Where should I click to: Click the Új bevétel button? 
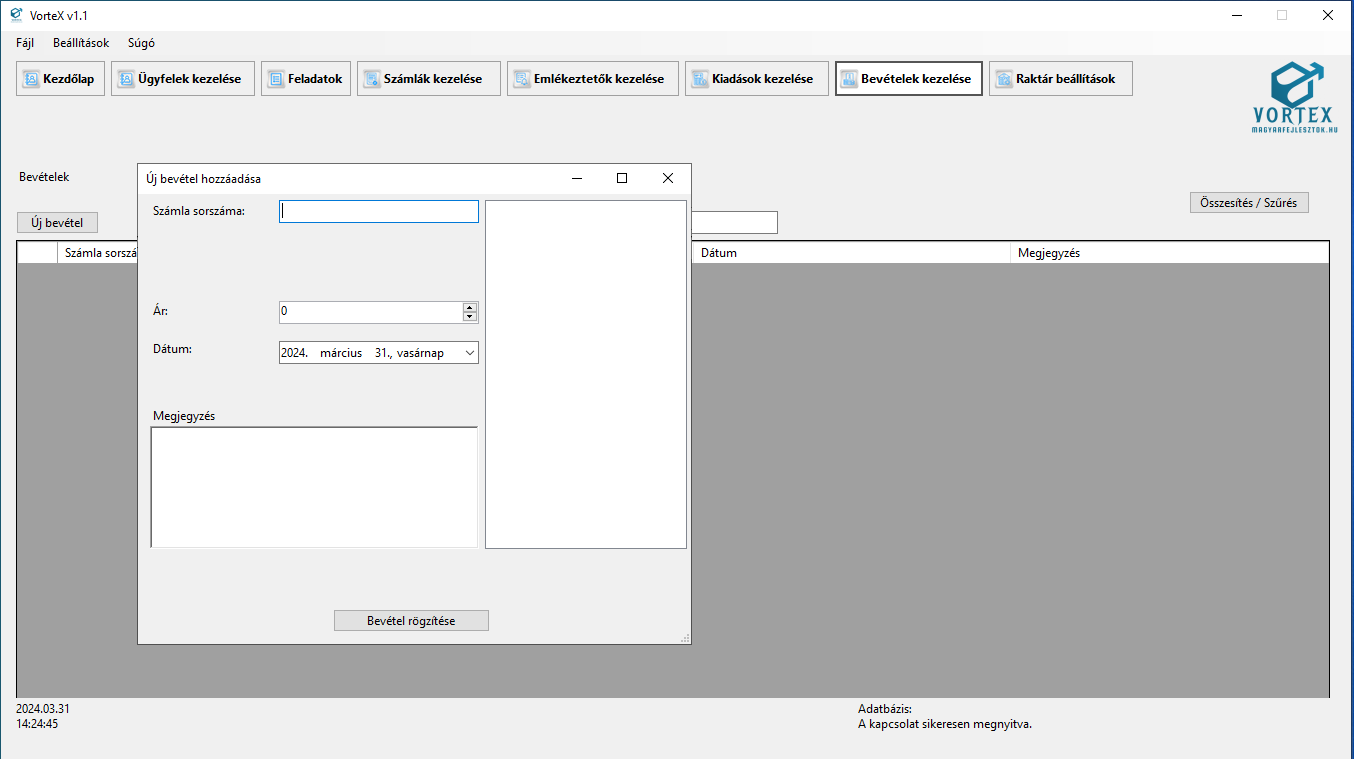[57, 223]
